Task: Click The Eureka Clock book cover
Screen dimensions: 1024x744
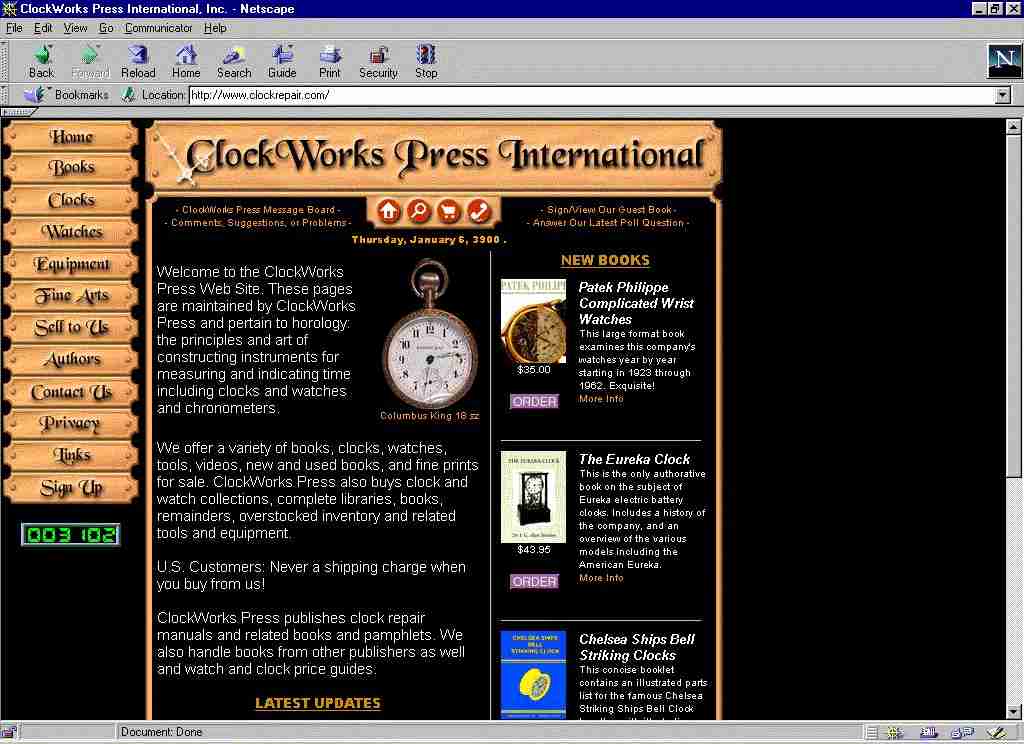Action: point(534,497)
